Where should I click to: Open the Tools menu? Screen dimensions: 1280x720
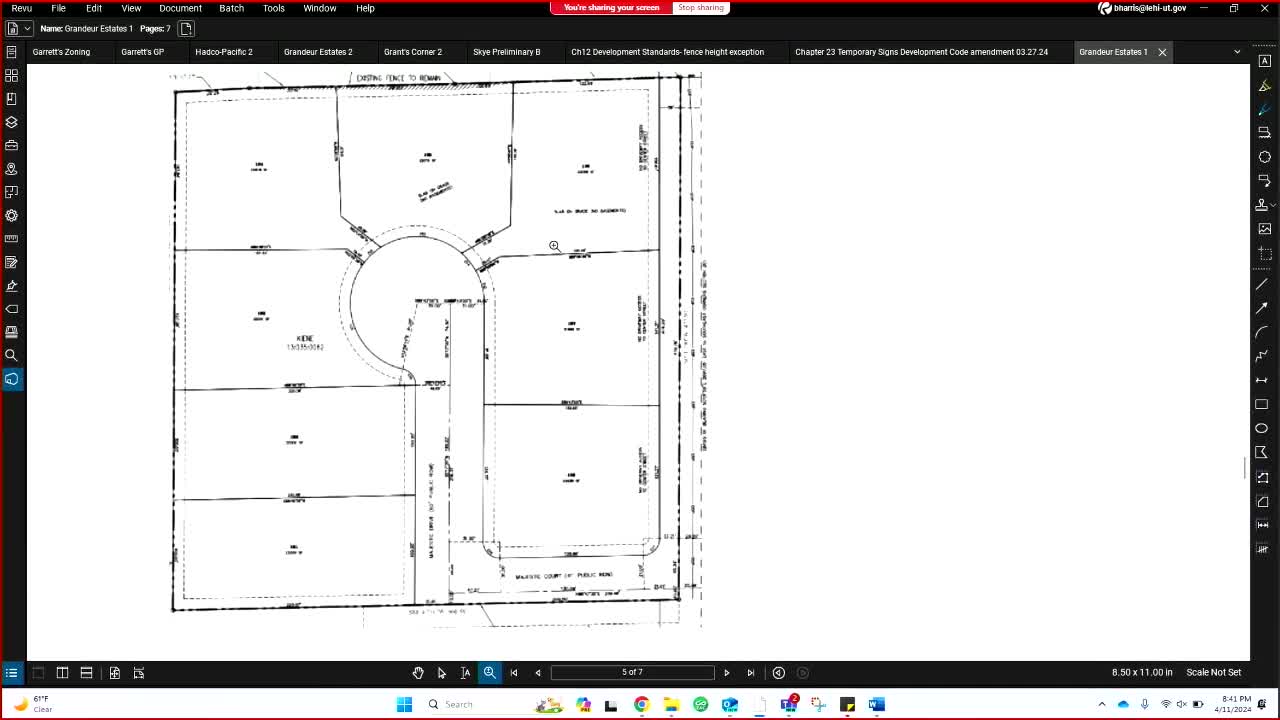click(273, 8)
